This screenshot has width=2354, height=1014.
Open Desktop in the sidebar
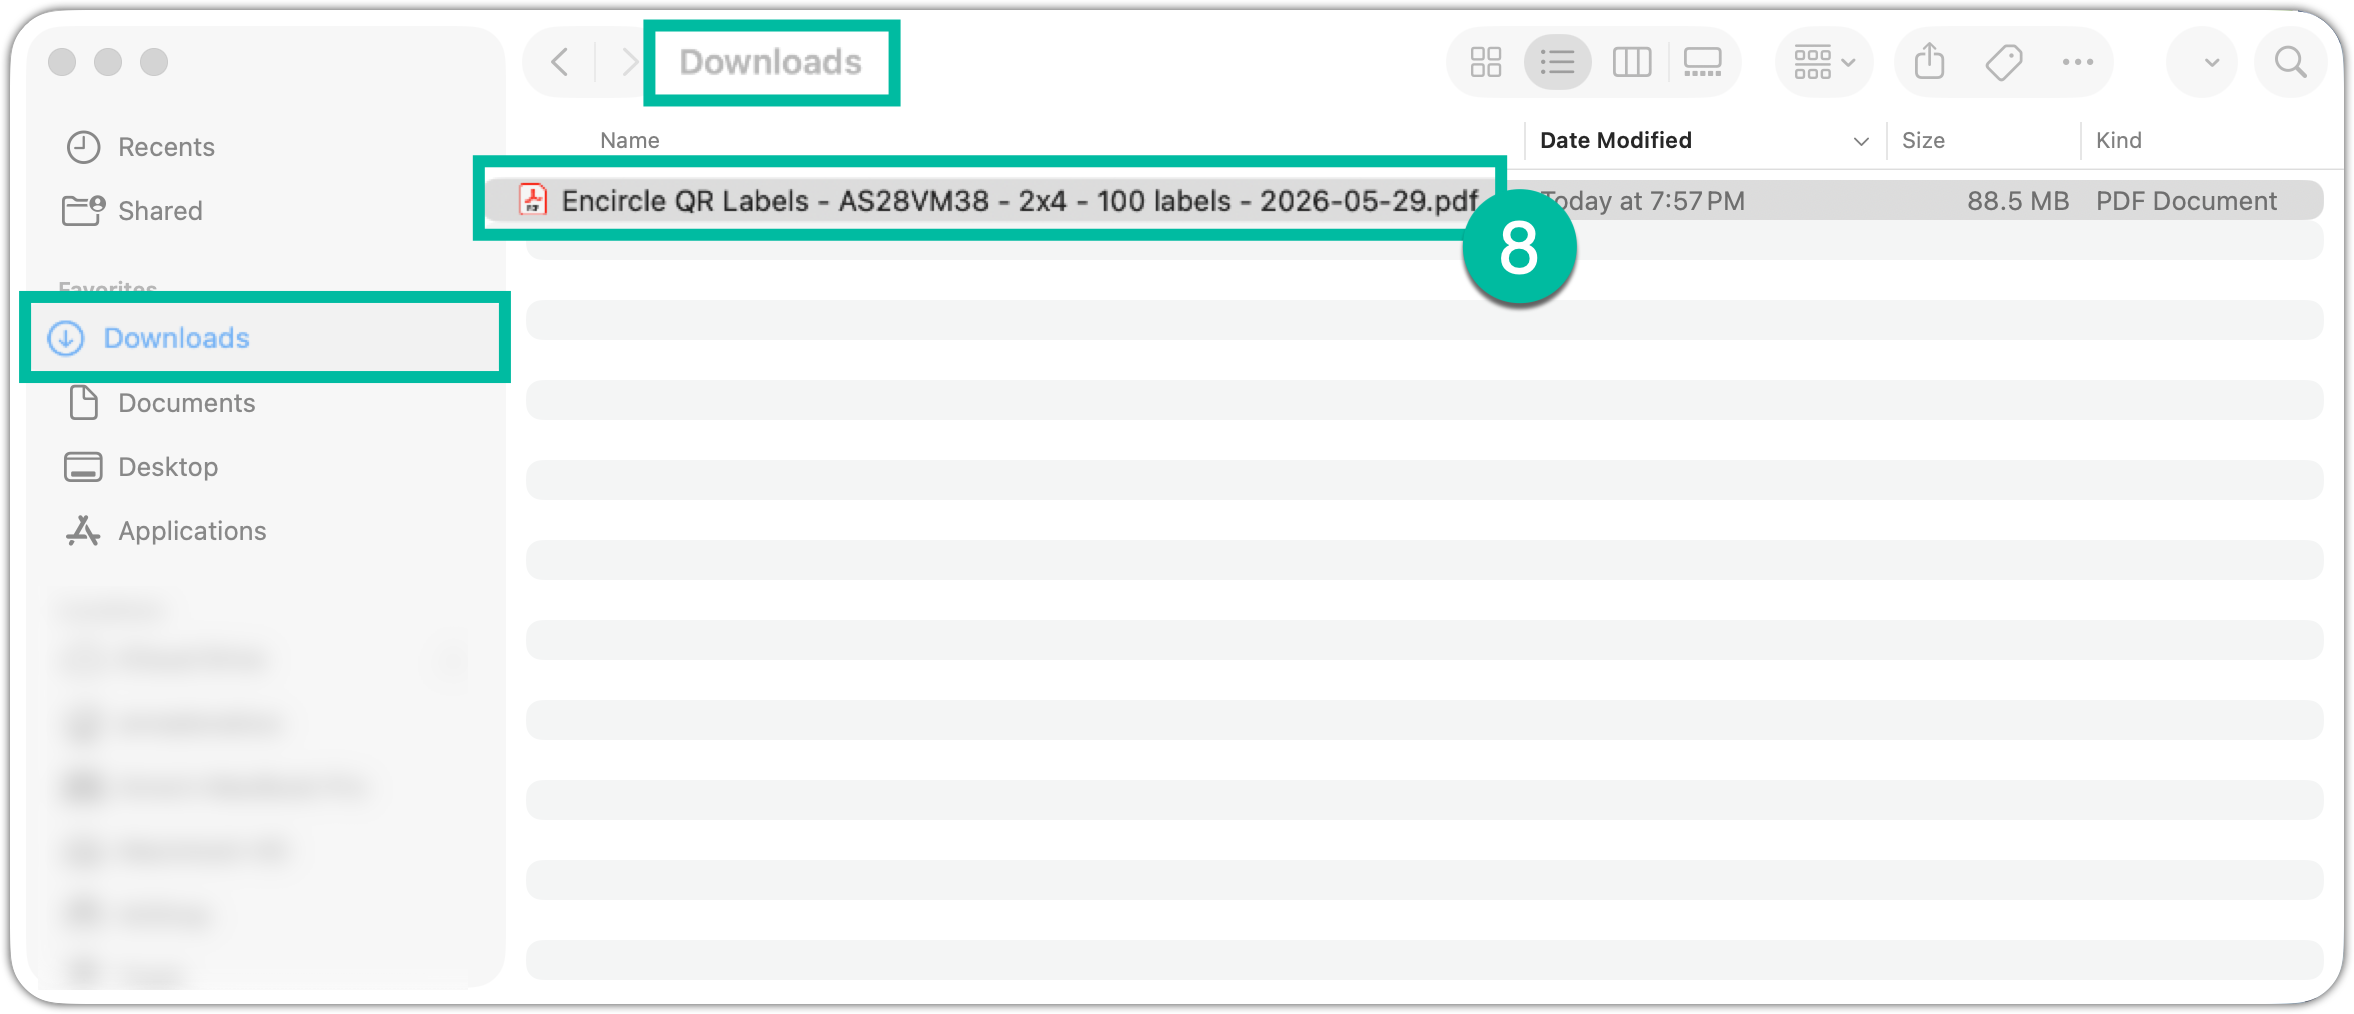click(x=168, y=467)
